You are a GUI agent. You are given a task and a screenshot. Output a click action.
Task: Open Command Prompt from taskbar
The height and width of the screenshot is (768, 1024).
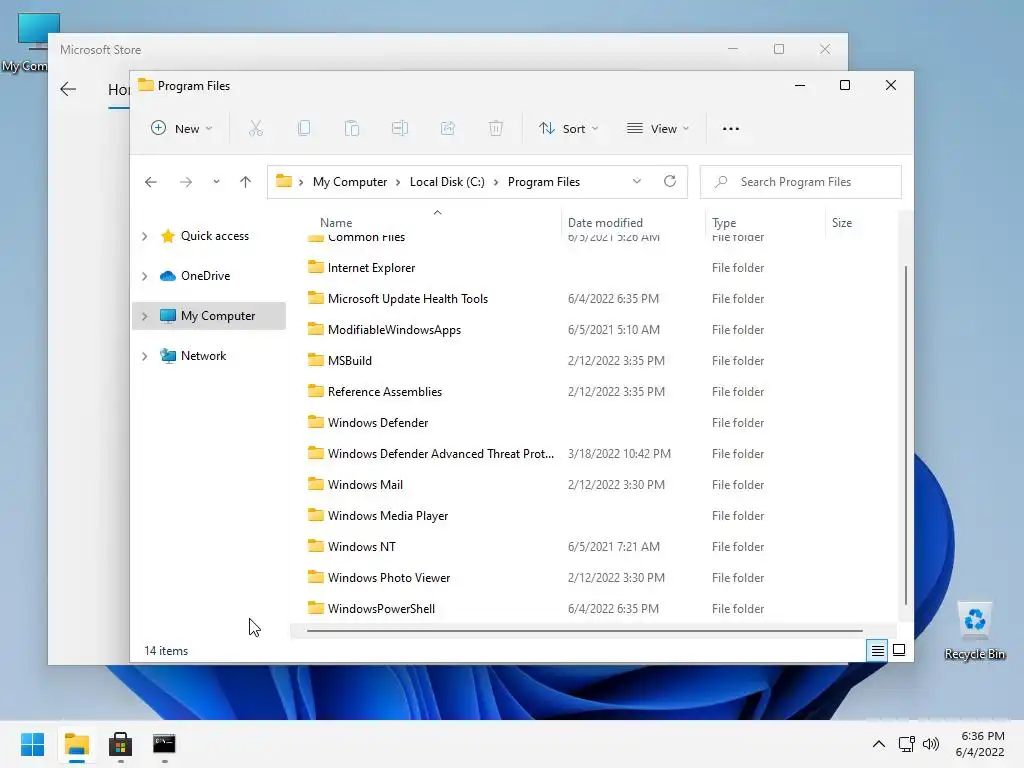[x=164, y=744]
